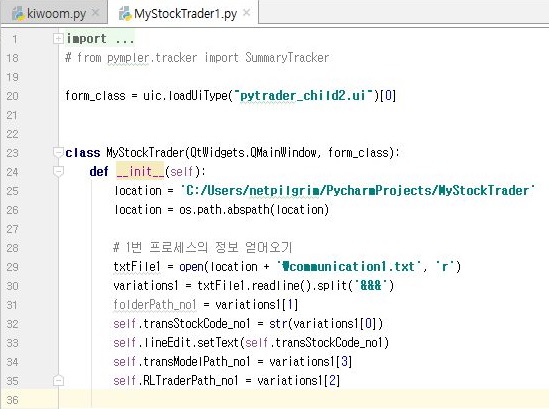Viewport: 549px width, 409px height.
Task: Expand the folded import block
Action: 58,39
